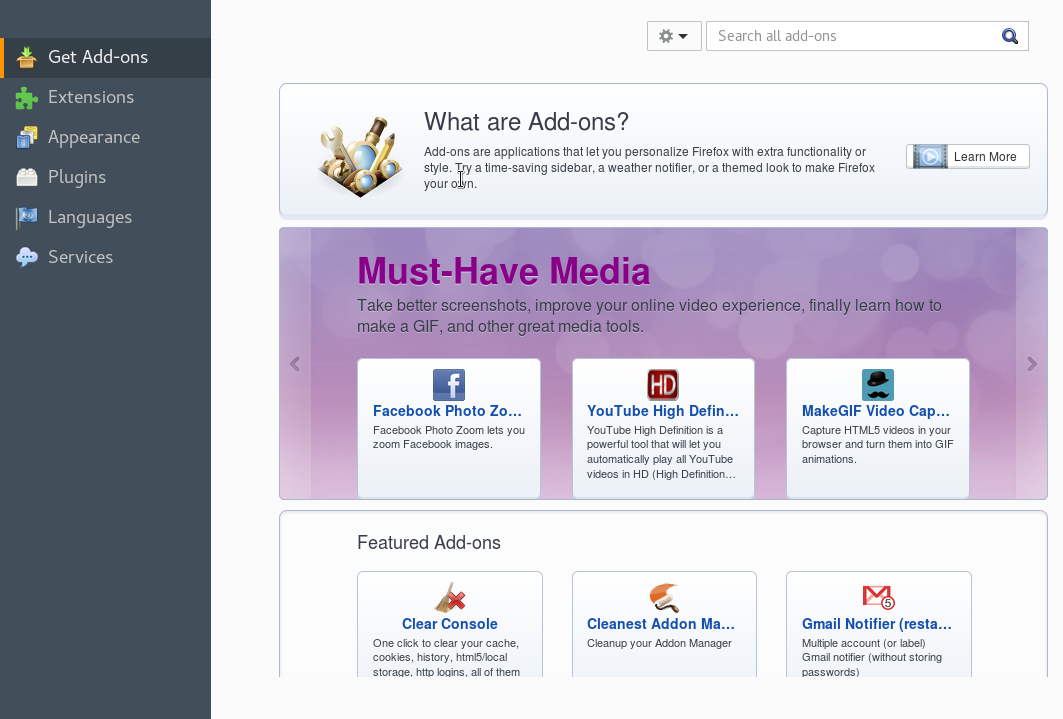Open the Appearance category
1063x719 pixels.
(x=93, y=137)
